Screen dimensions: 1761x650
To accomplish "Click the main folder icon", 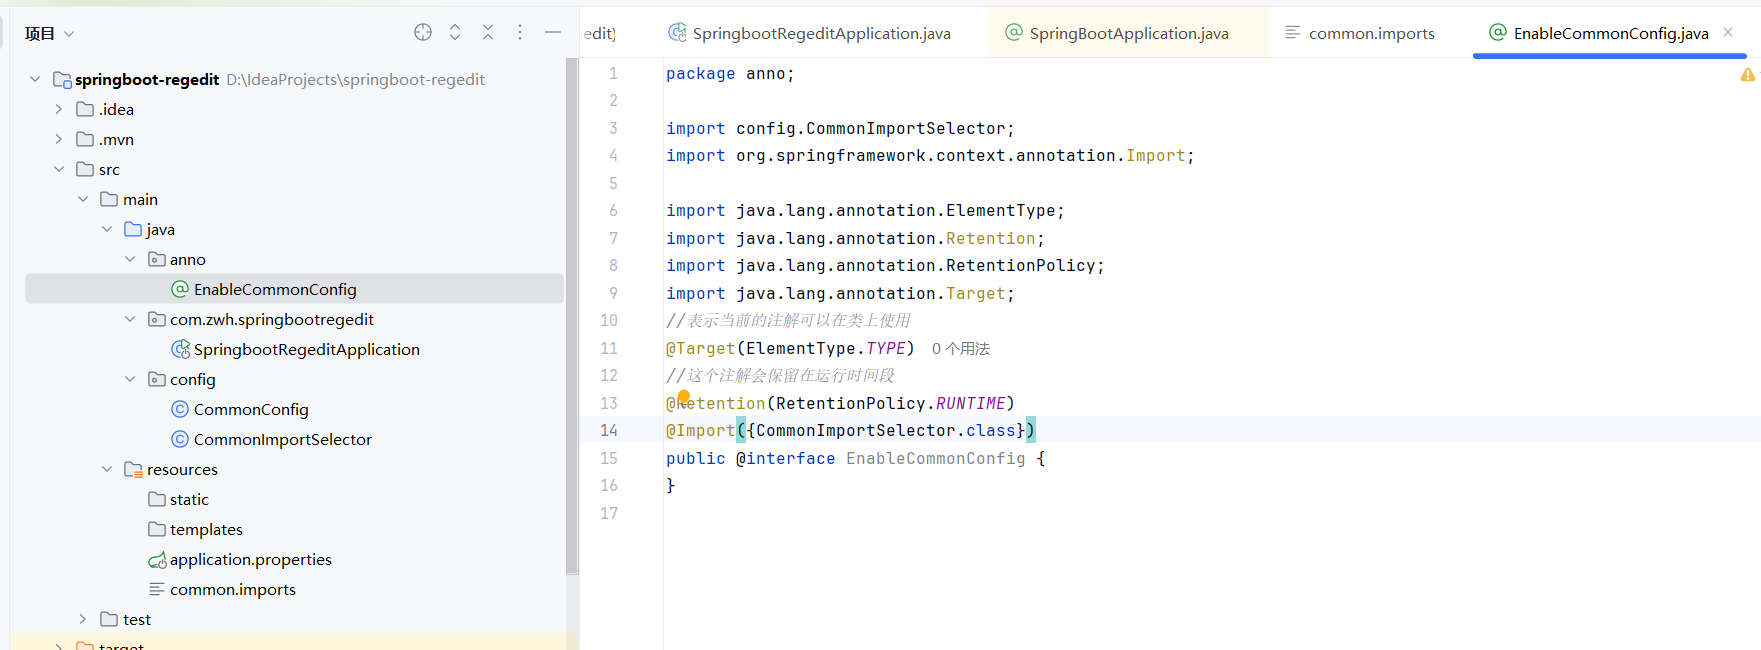I will tap(109, 199).
